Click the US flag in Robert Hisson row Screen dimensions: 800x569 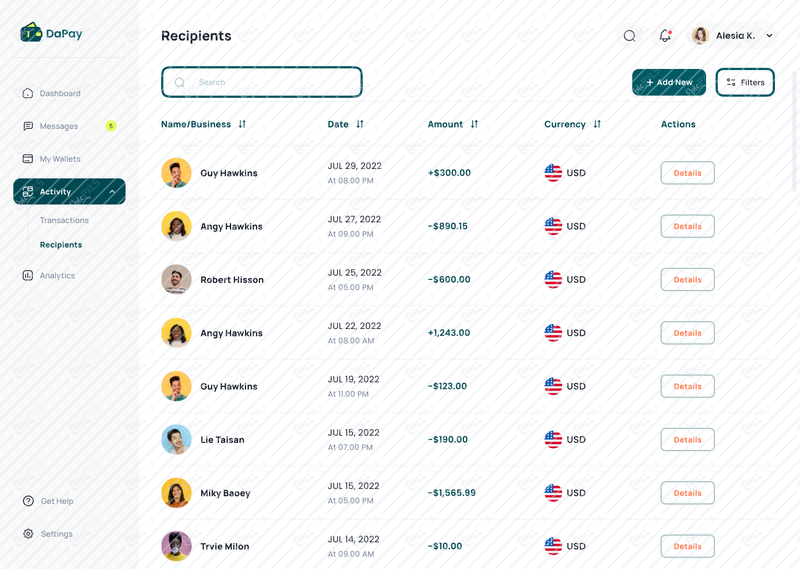pyautogui.click(x=553, y=280)
